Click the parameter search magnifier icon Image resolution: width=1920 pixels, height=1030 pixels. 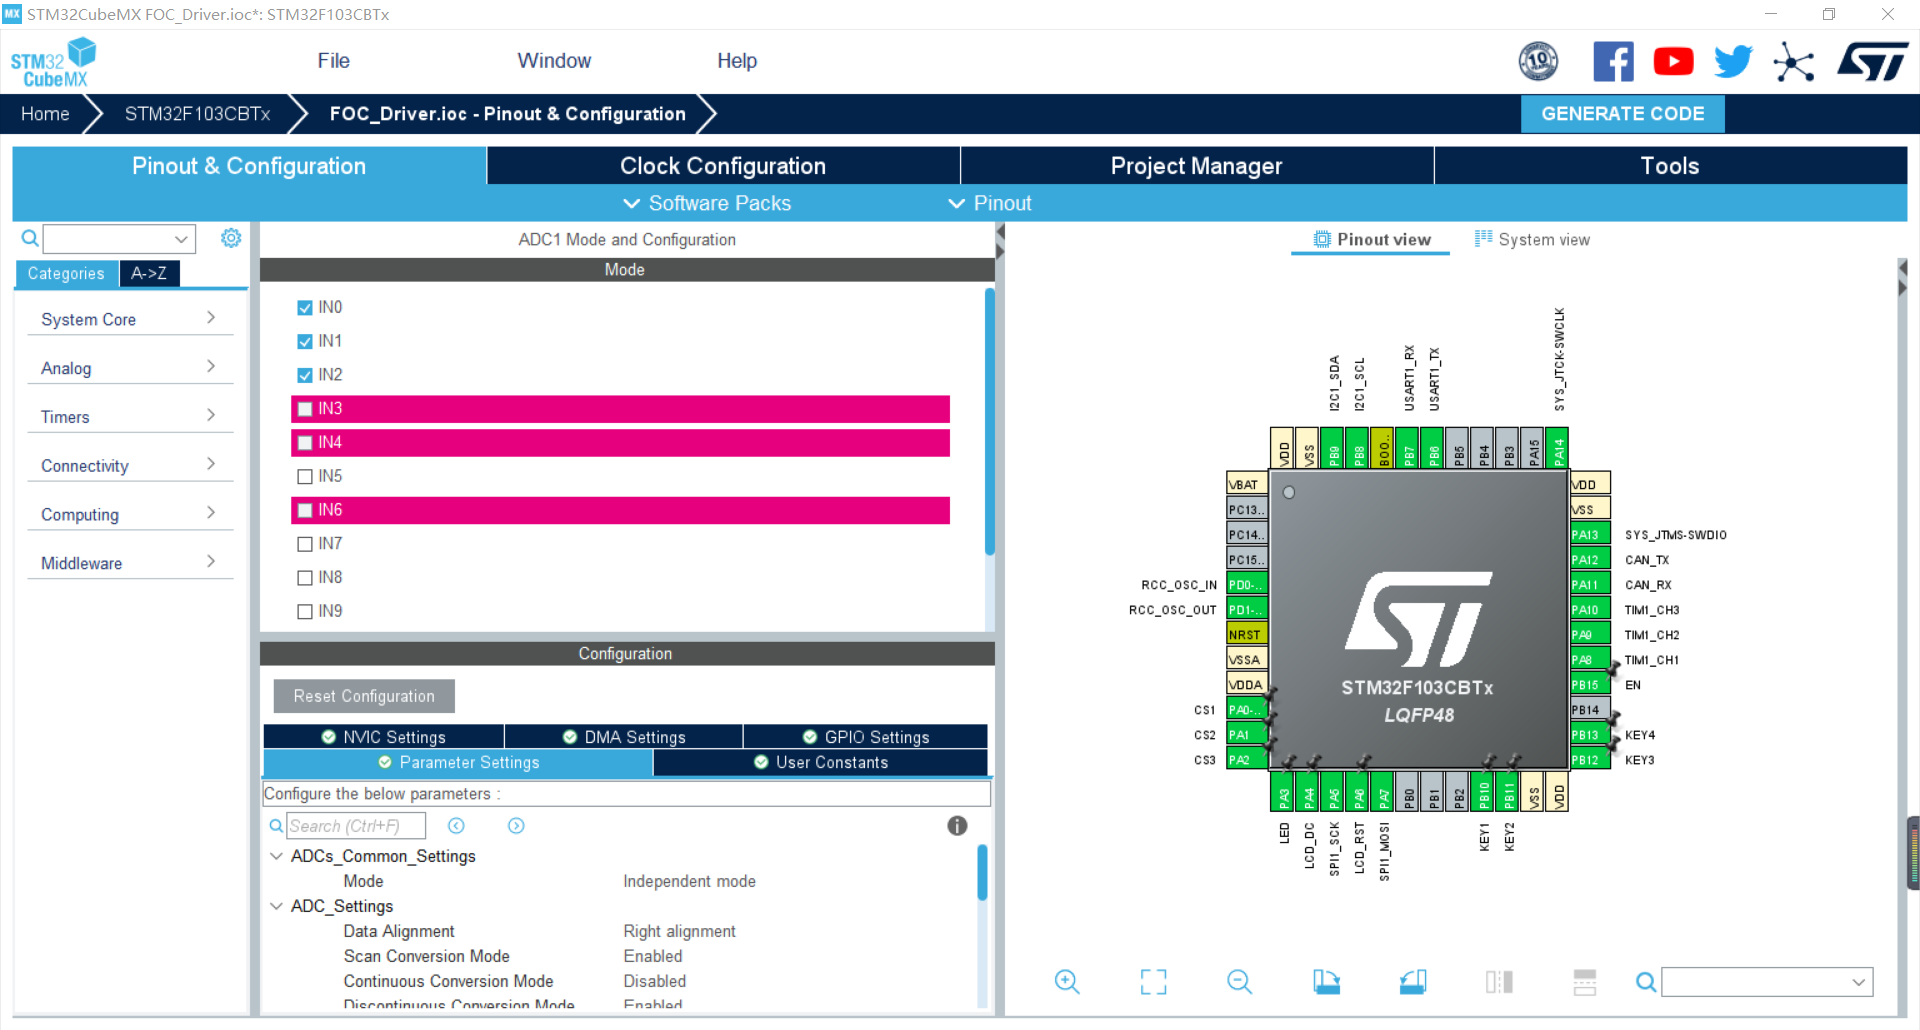(276, 826)
